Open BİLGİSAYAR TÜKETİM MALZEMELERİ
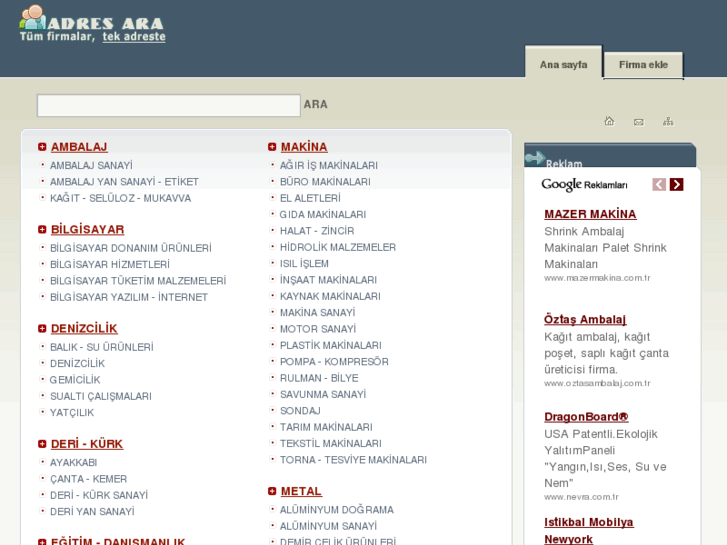The height and width of the screenshot is (545, 727). (x=138, y=281)
